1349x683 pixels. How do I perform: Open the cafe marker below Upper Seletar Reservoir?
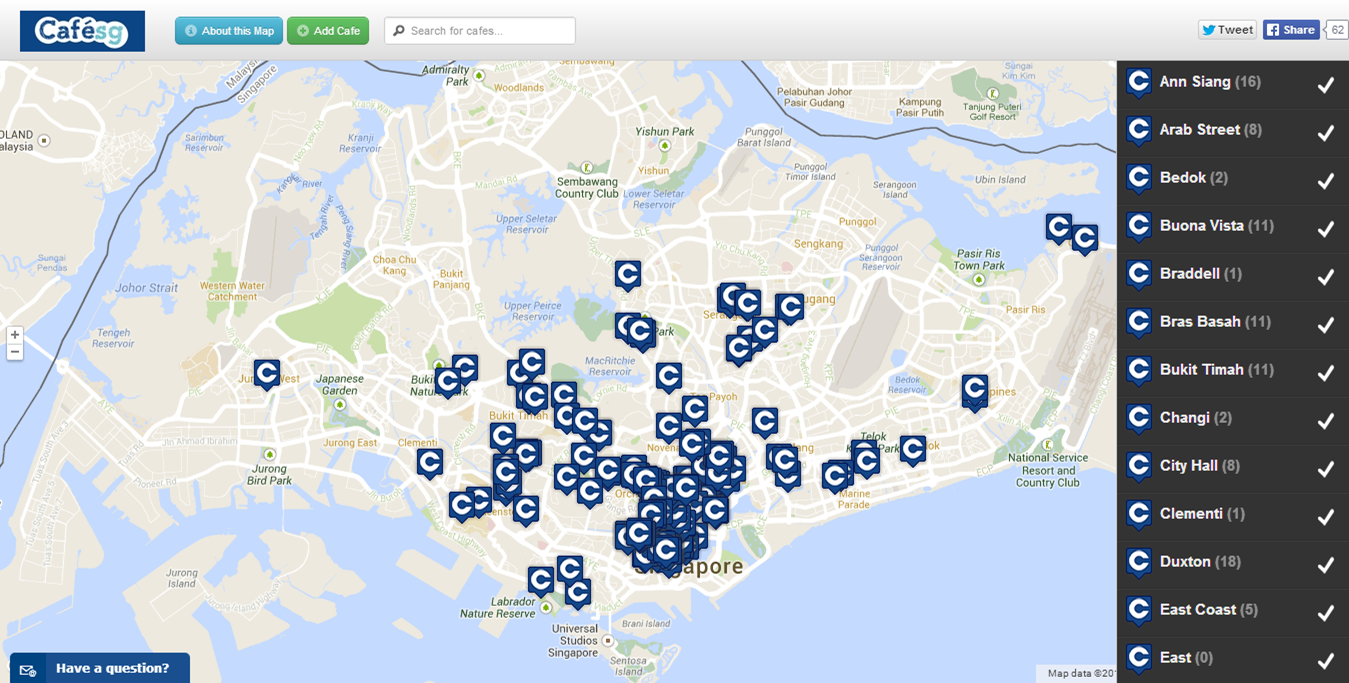click(628, 276)
